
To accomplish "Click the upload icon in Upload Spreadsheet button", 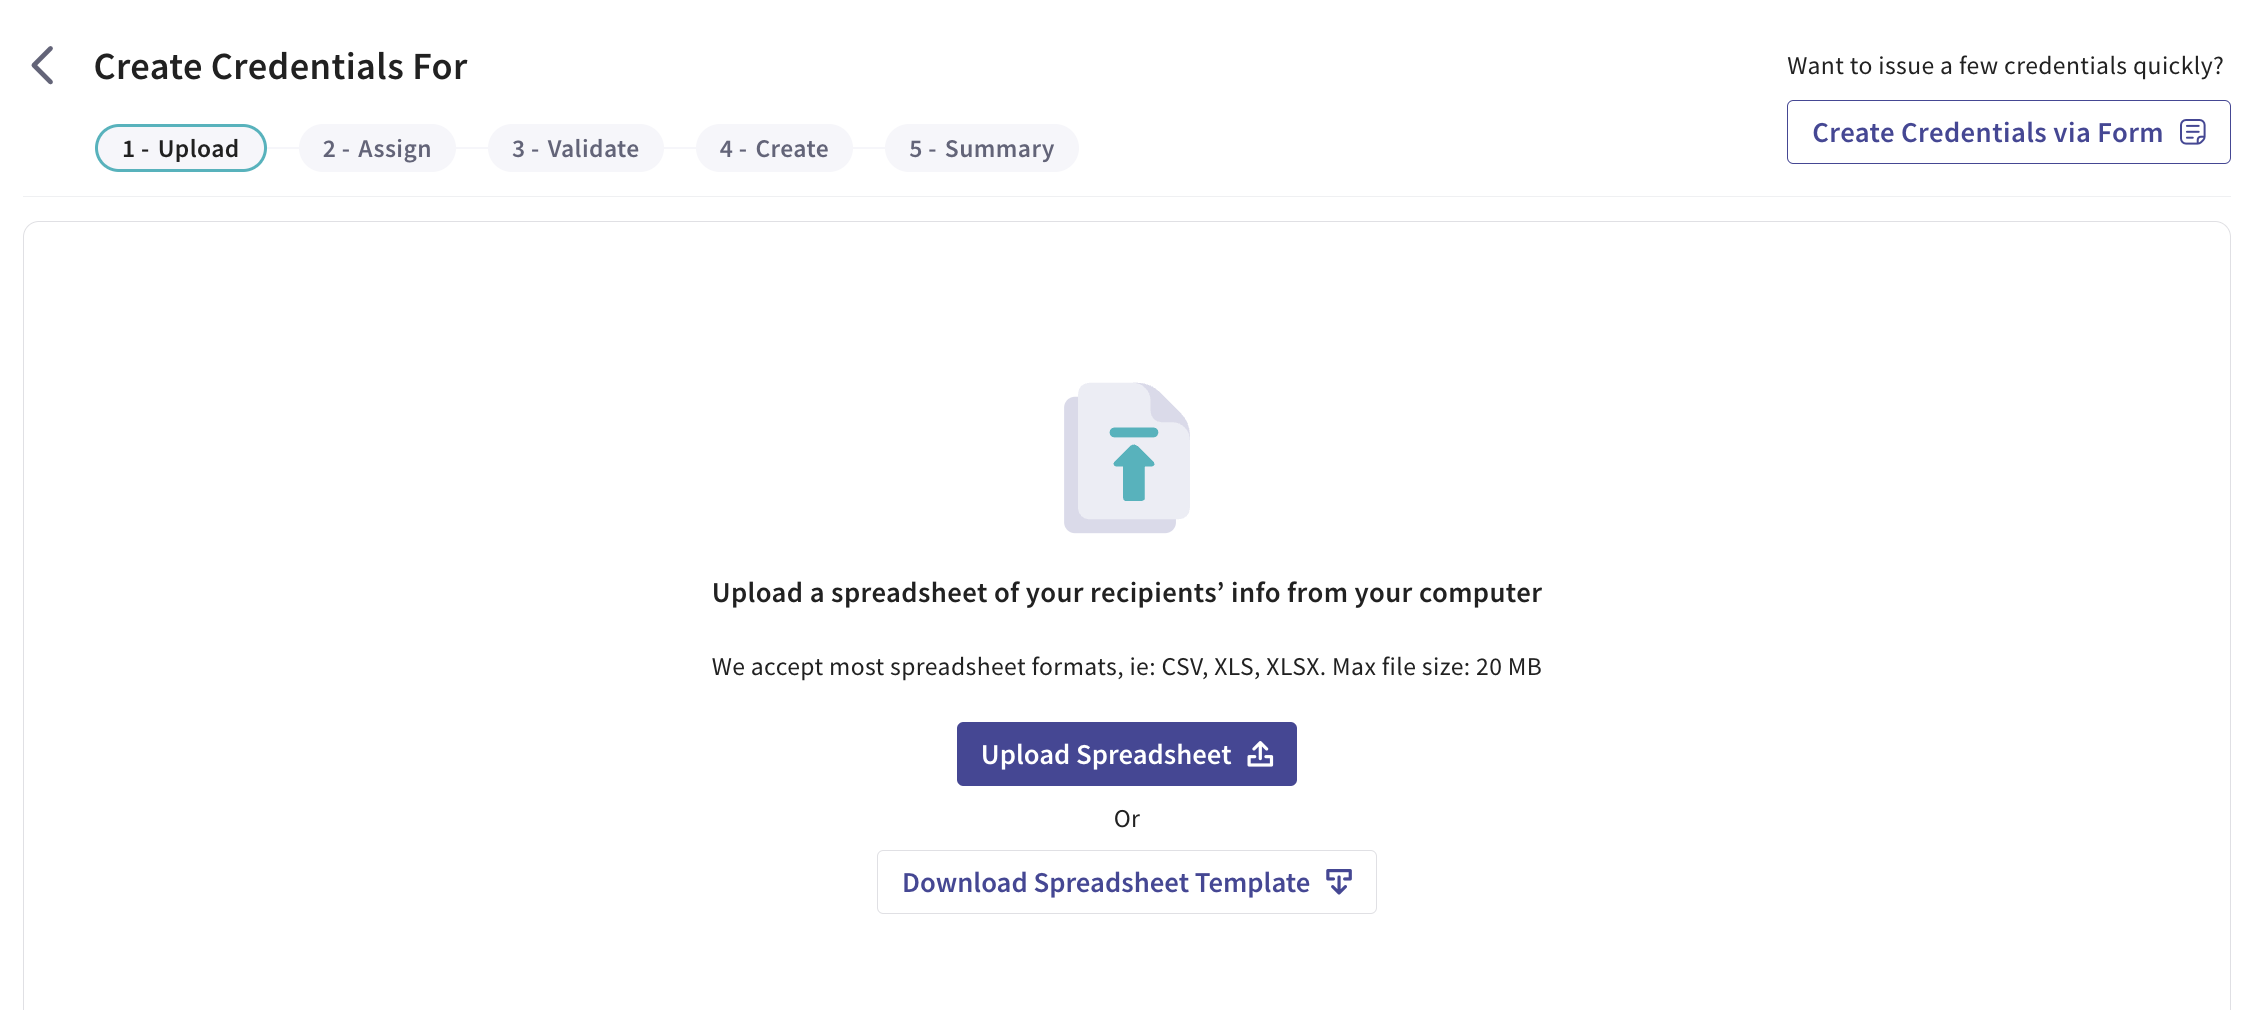I will pyautogui.click(x=1259, y=754).
